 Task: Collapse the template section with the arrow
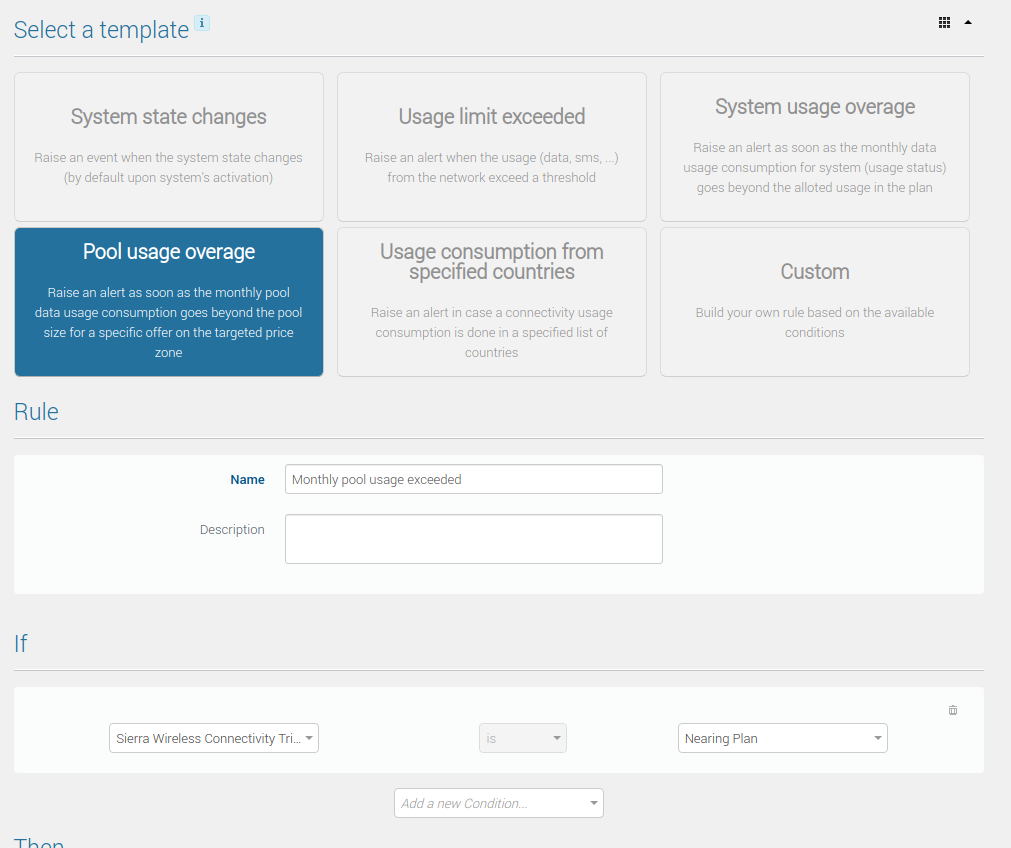click(x=968, y=22)
